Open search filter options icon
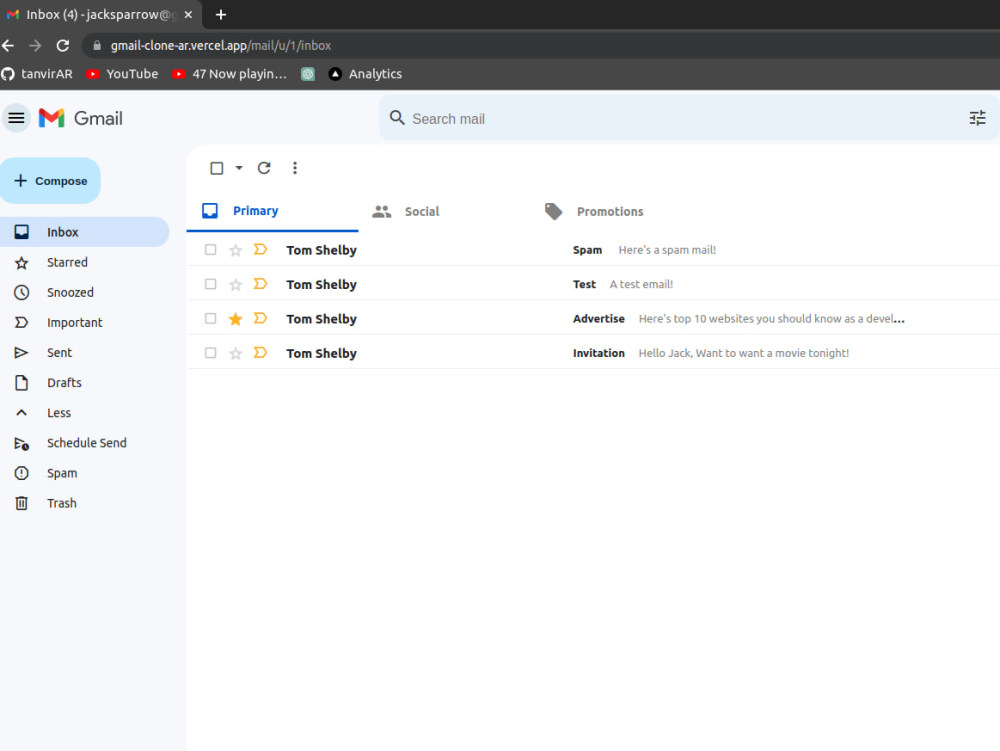Viewport: 1000px width, 751px height. pos(977,118)
